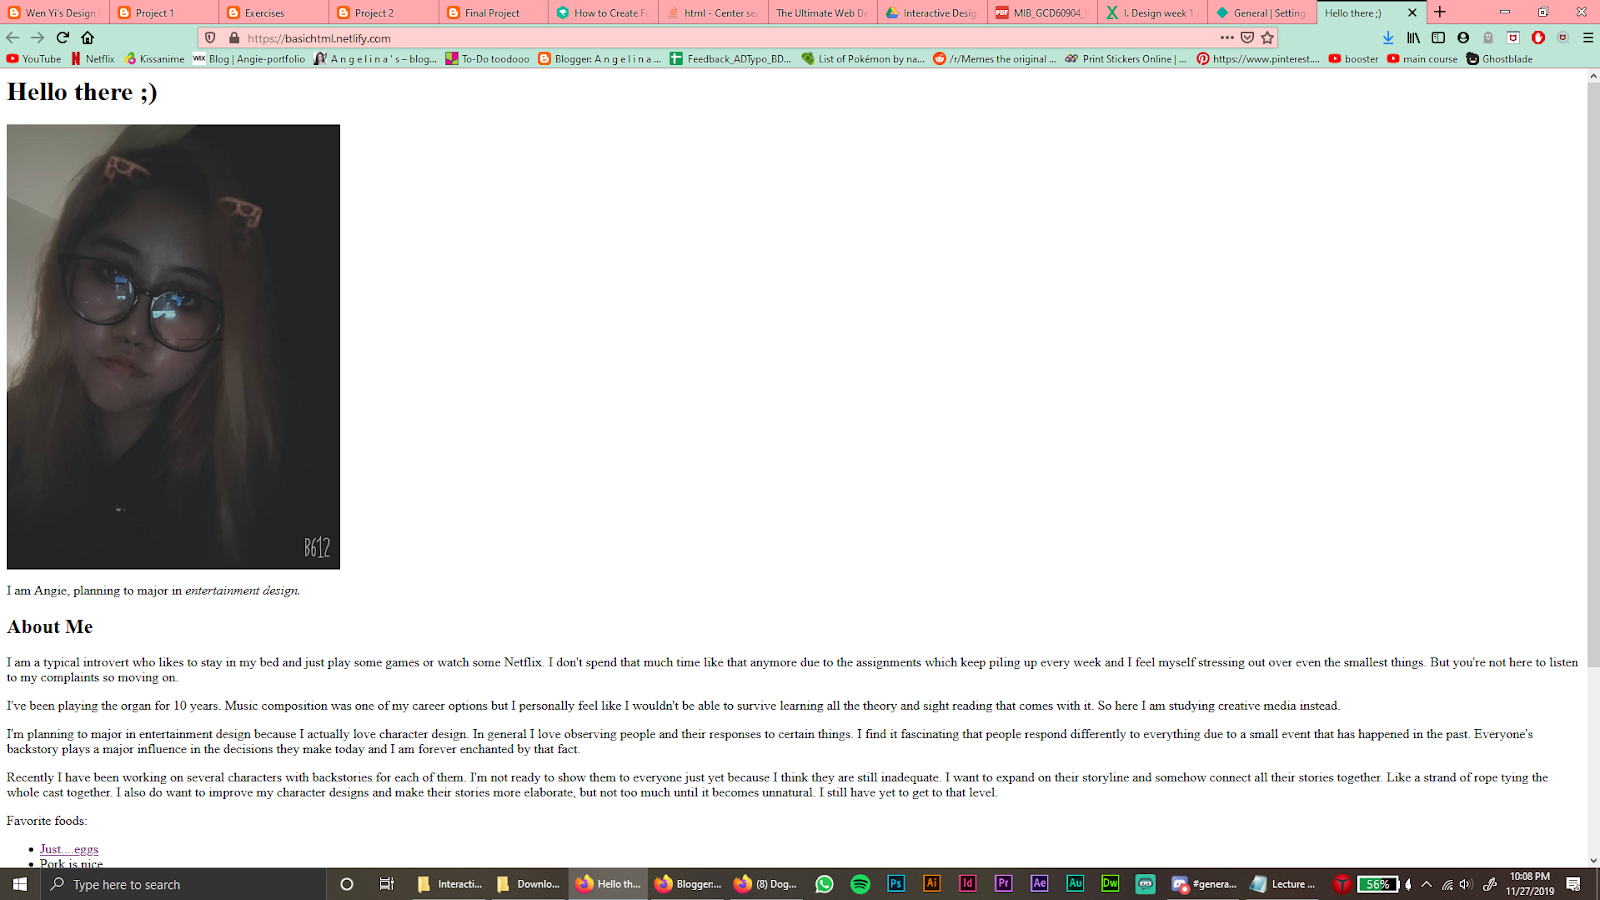
Task: Switch to the Wen Yi's Design tab
Action: click(54, 13)
